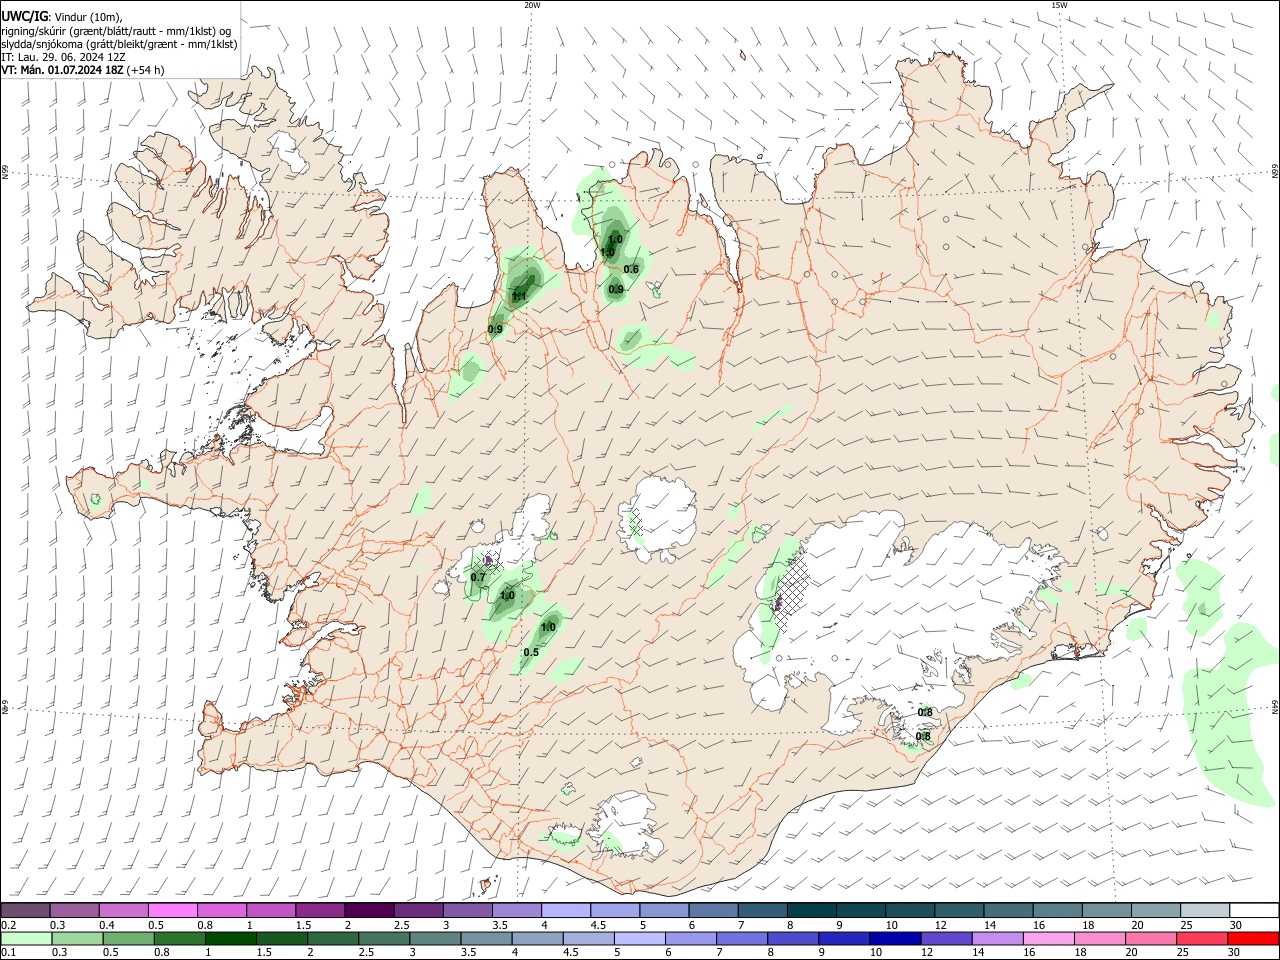
Task: Click the 0.7 precipitation value on the map
Action: pyautogui.click(x=478, y=577)
